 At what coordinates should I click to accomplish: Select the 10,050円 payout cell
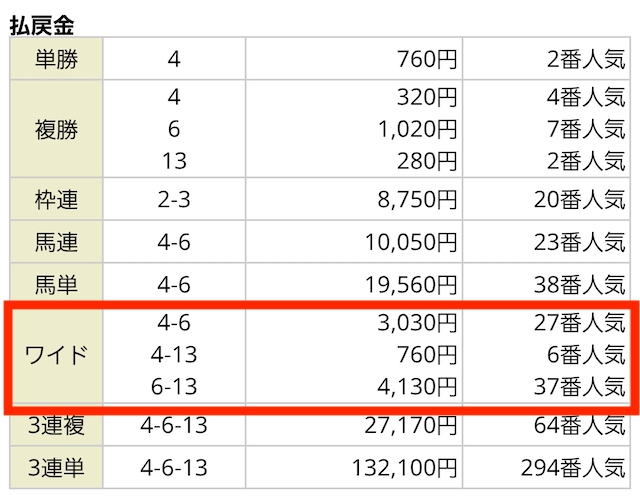pyautogui.click(x=412, y=242)
